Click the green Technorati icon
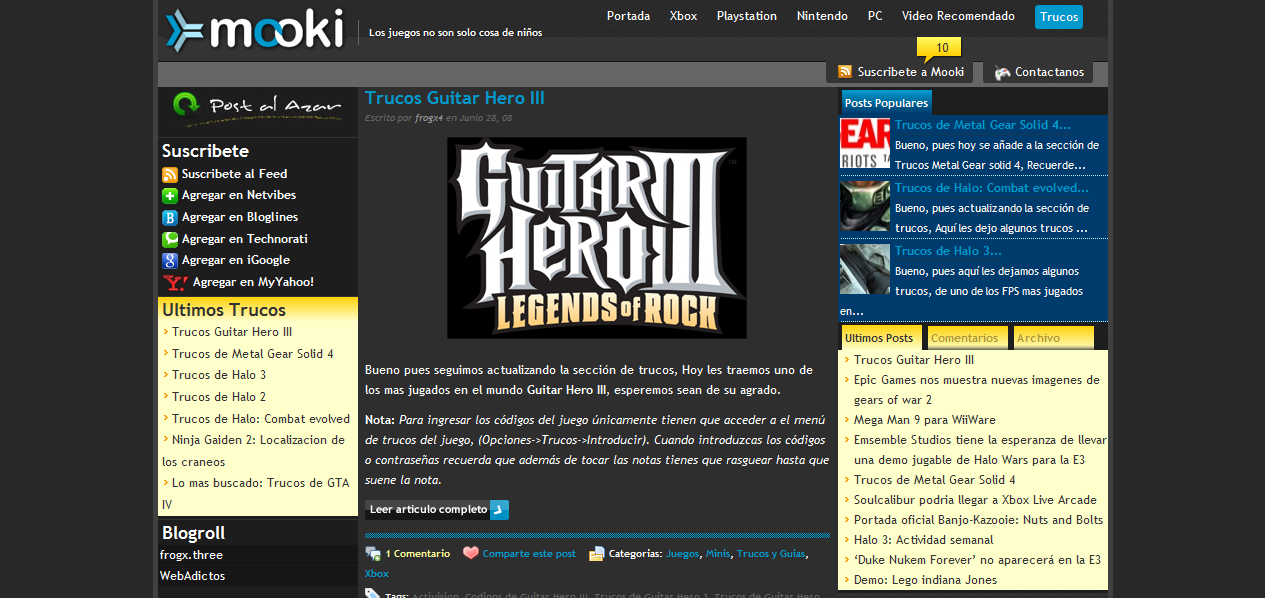Viewport: 1265px width, 598px height. coord(170,239)
